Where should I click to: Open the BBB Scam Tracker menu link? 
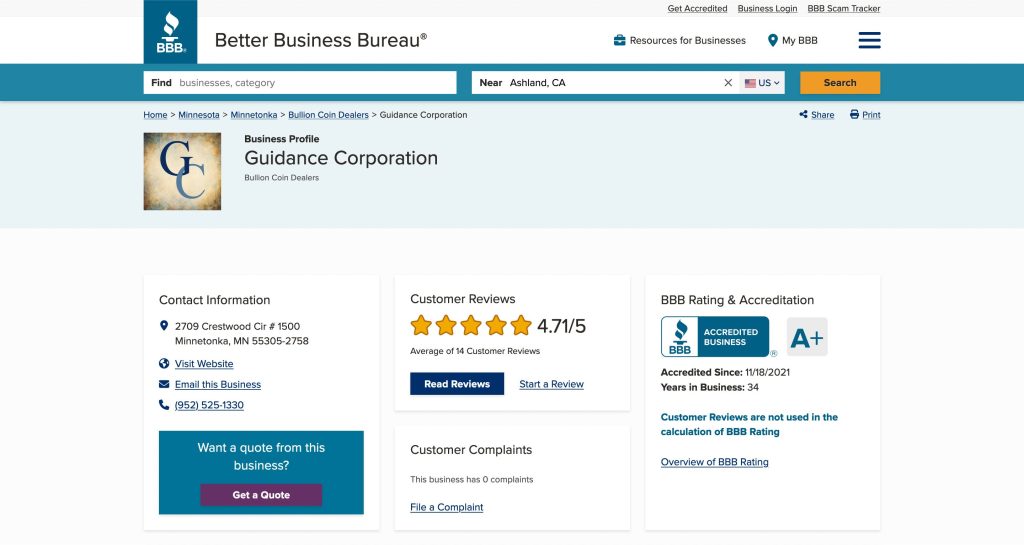point(844,9)
